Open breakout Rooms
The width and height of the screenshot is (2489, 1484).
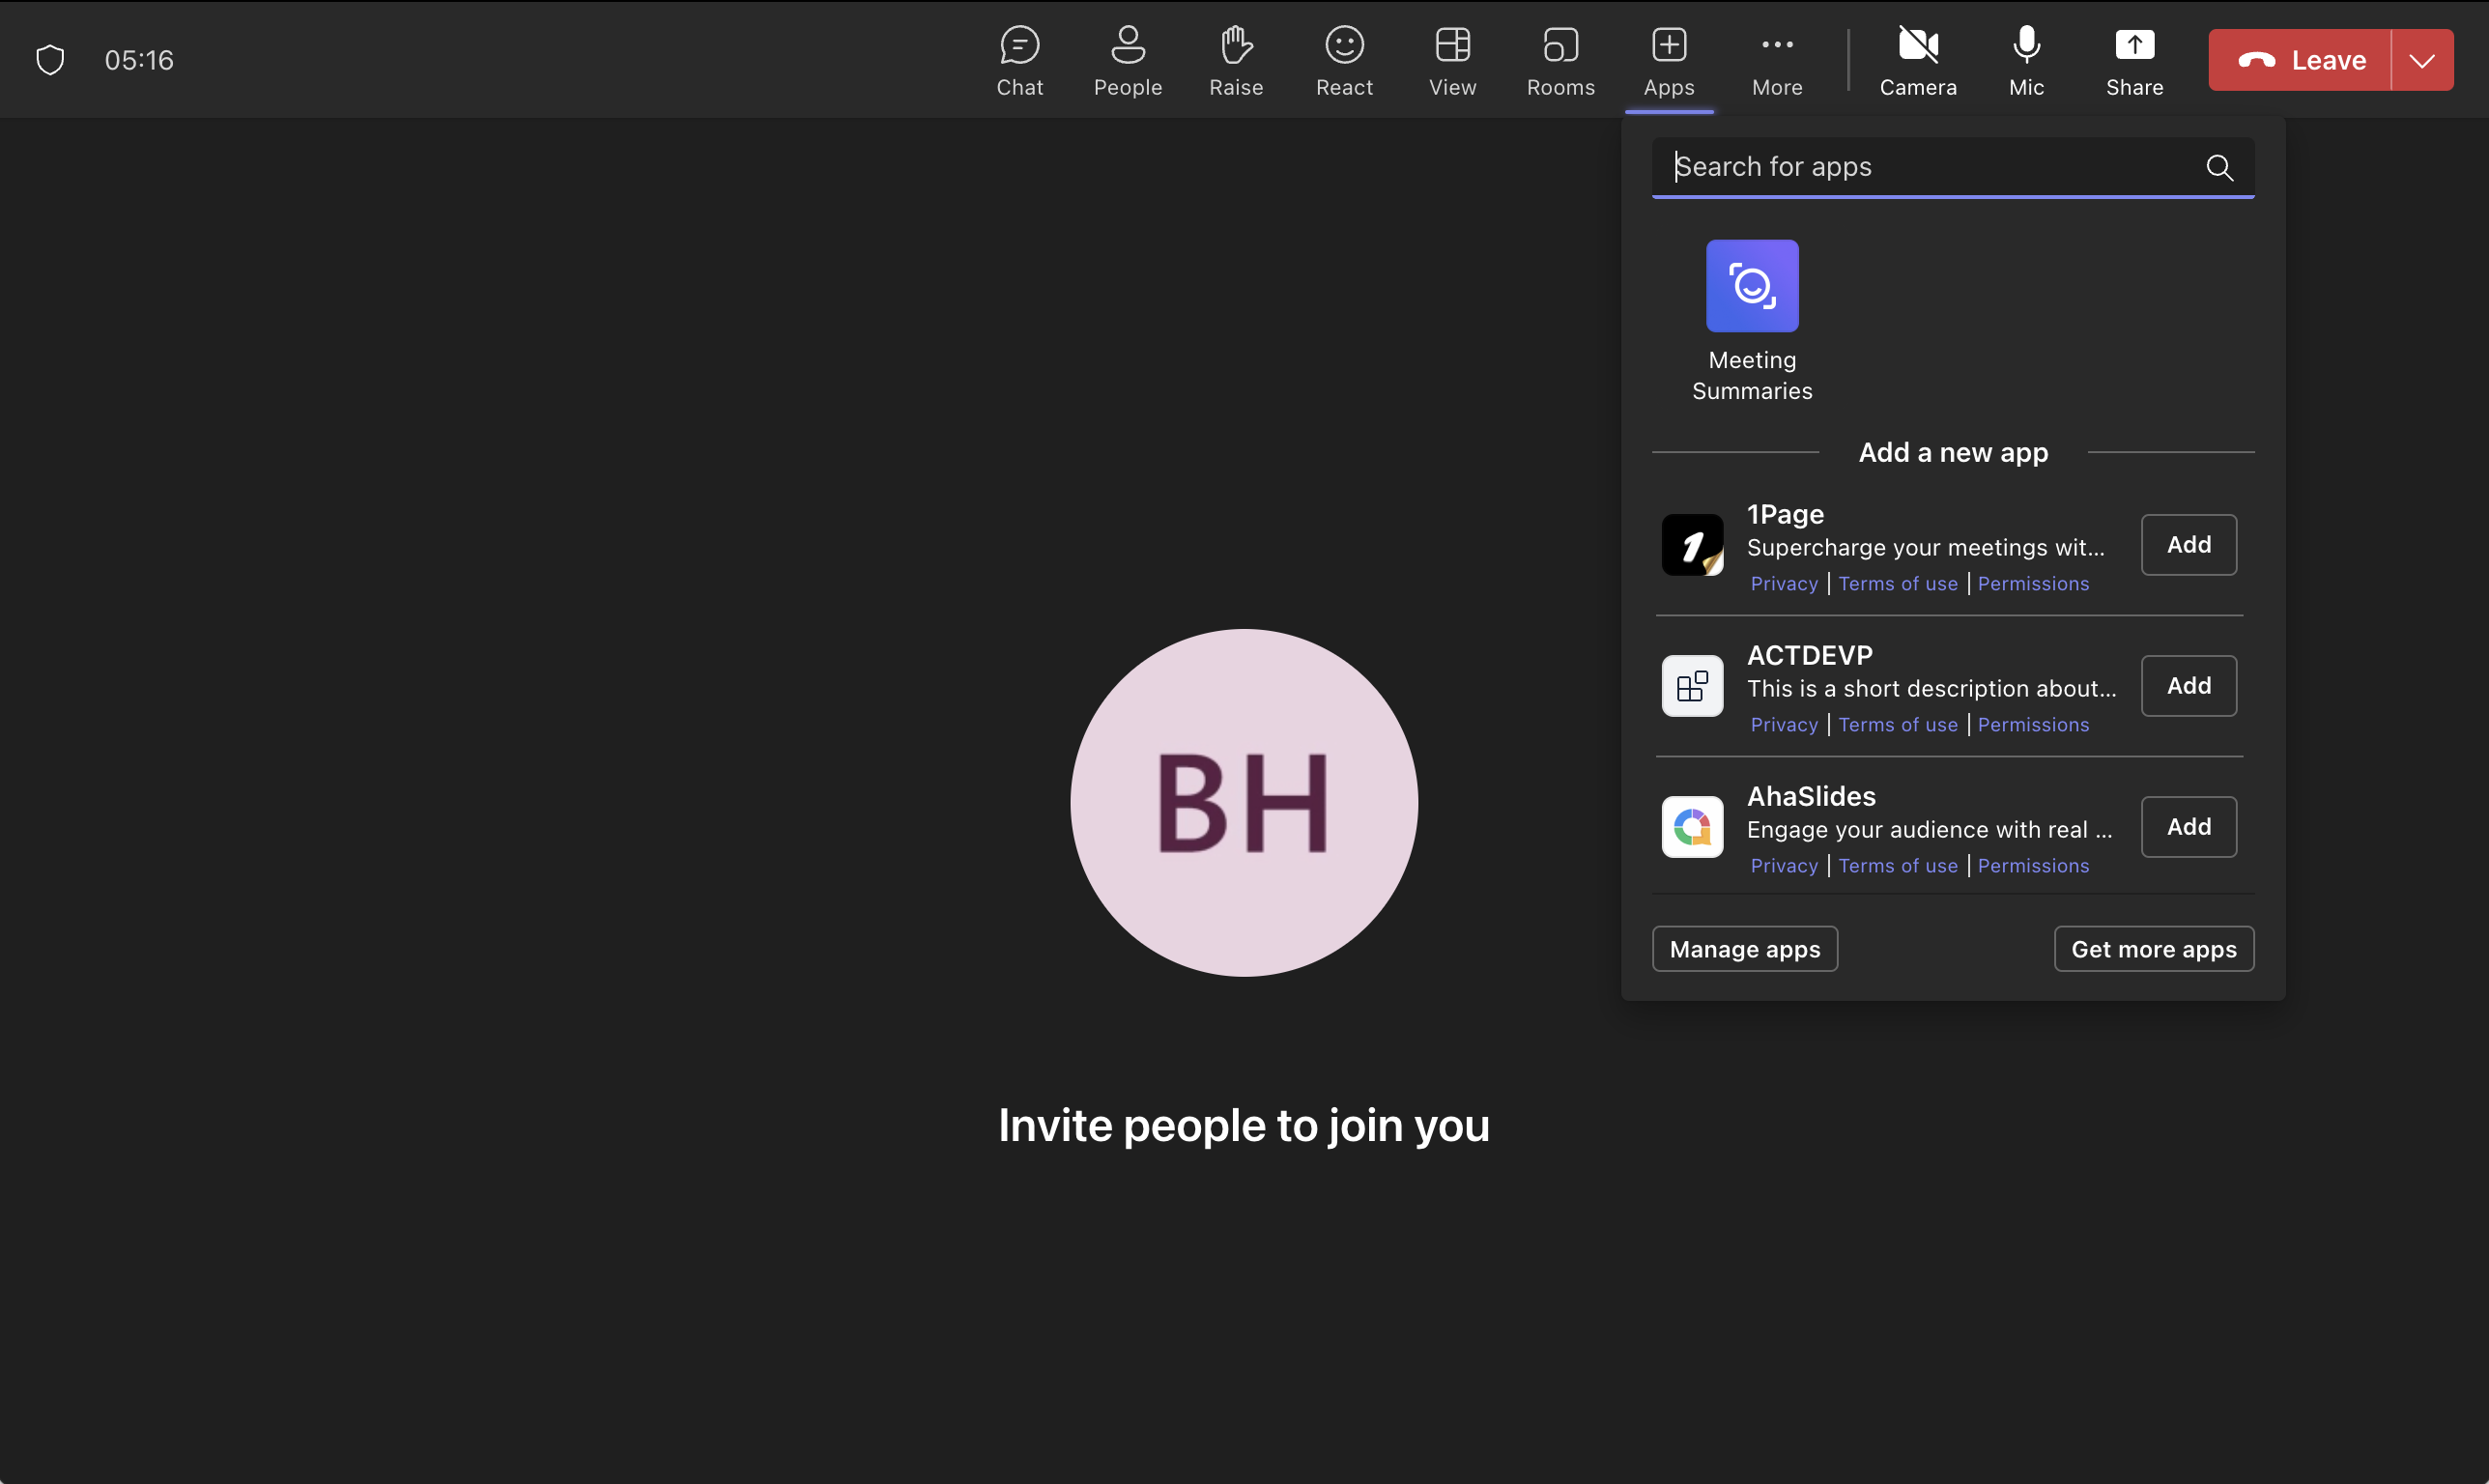[x=1559, y=60]
